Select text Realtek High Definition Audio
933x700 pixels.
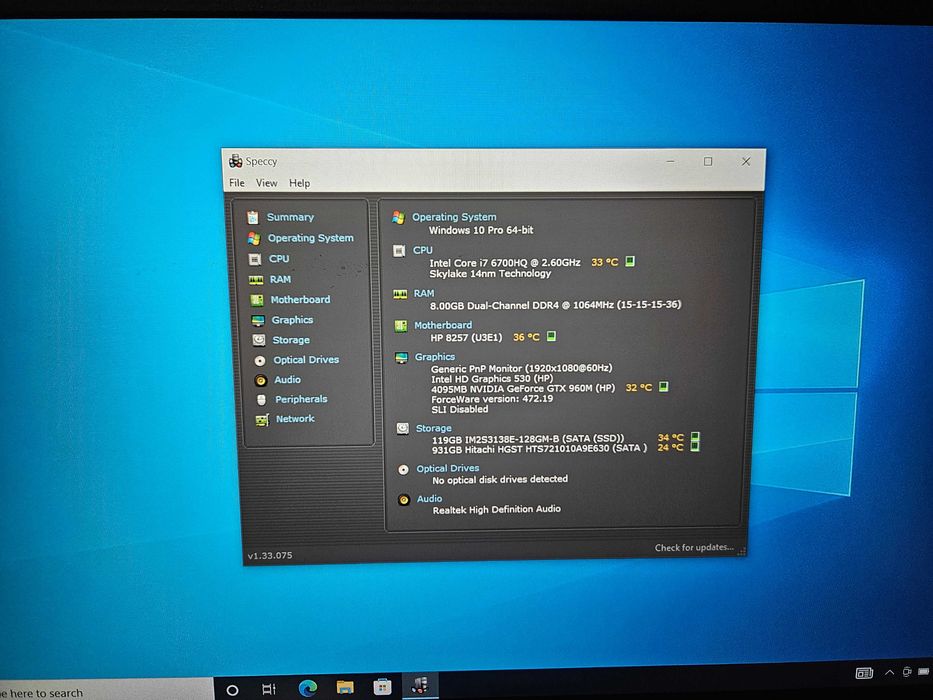[496, 510]
